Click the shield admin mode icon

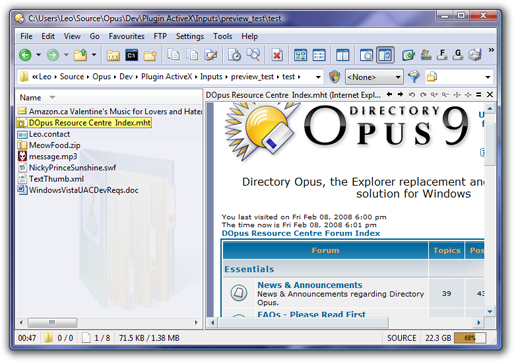pyautogui.click(x=334, y=77)
